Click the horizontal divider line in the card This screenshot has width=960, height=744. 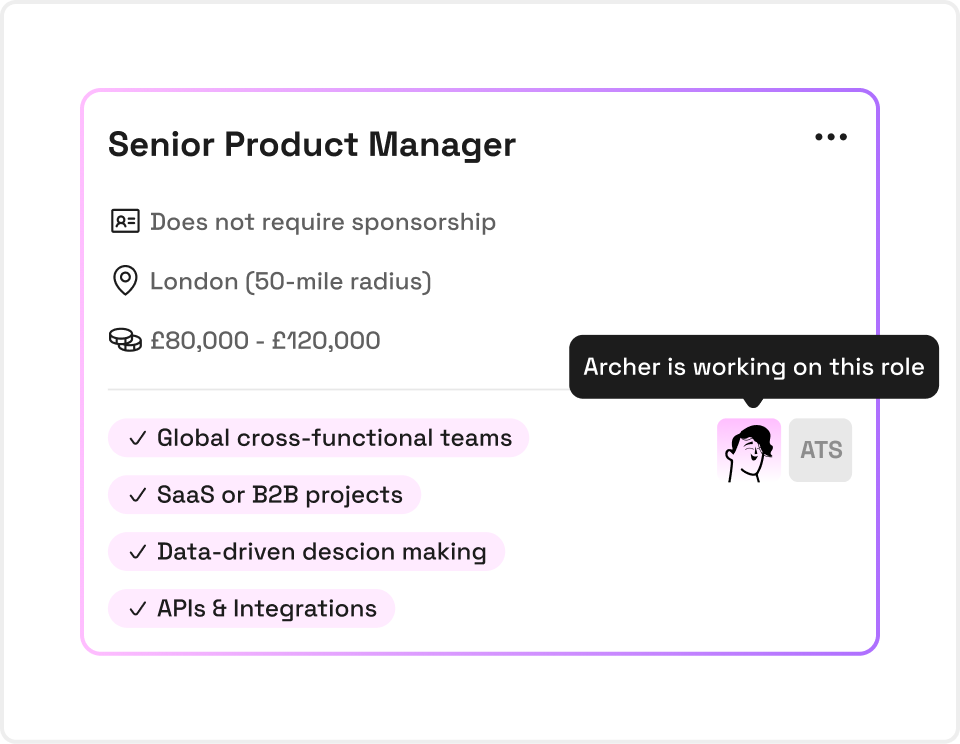tap(339, 389)
